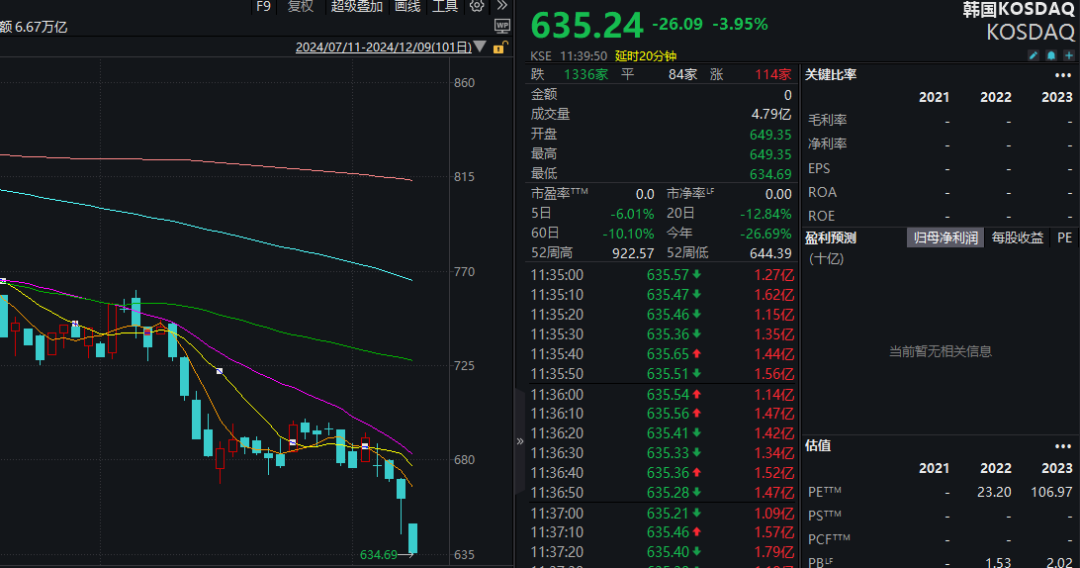This screenshot has width=1080, height=568.
Task: Add KOSDAQ to watchlist plus icon
Action: pos(1069,55)
